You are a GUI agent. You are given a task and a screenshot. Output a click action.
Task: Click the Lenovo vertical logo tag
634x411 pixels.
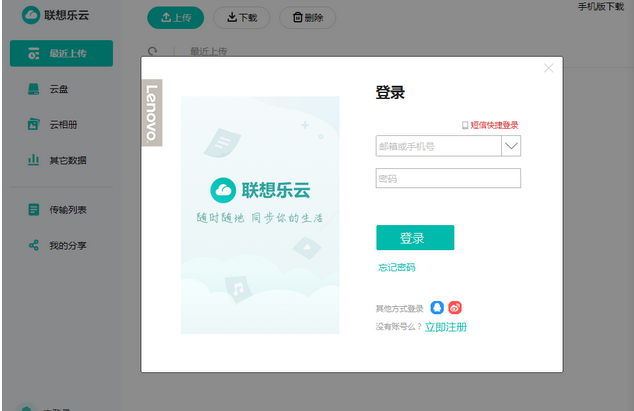point(152,113)
